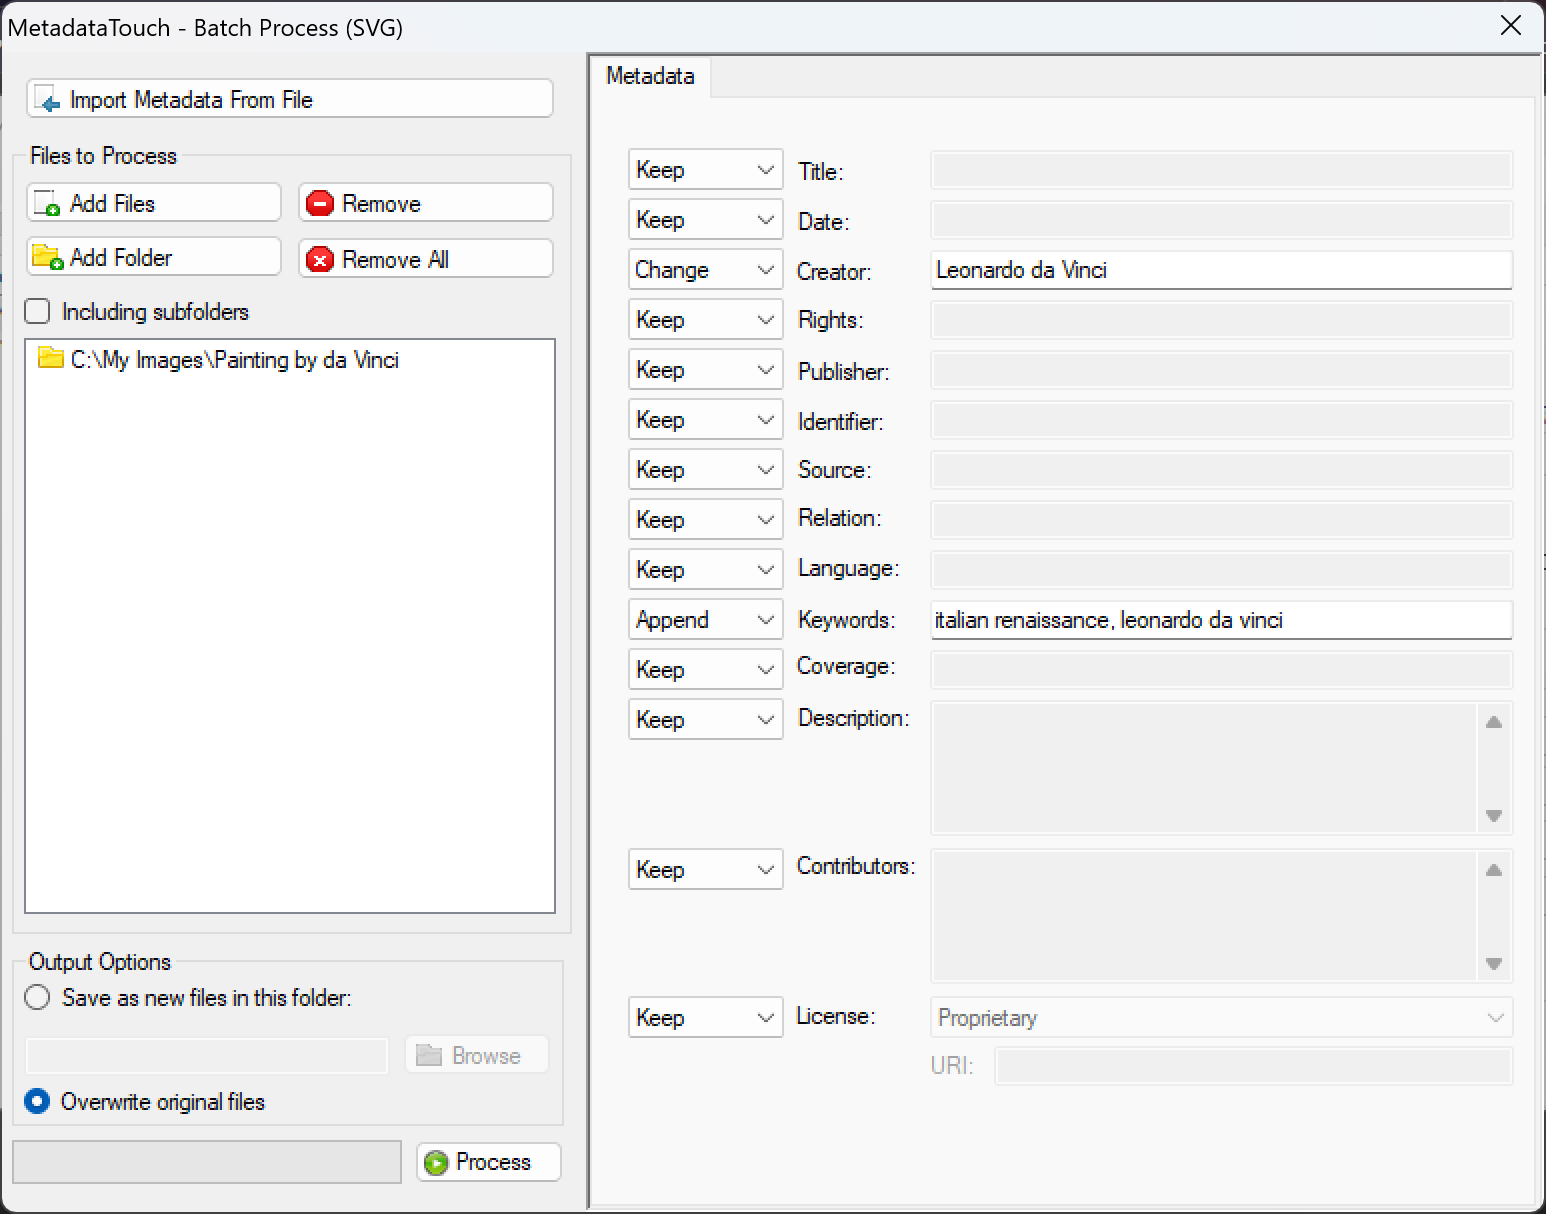The width and height of the screenshot is (1546, 1214).
Task: Open the Rights action dropdown
Action: [705, 320]
